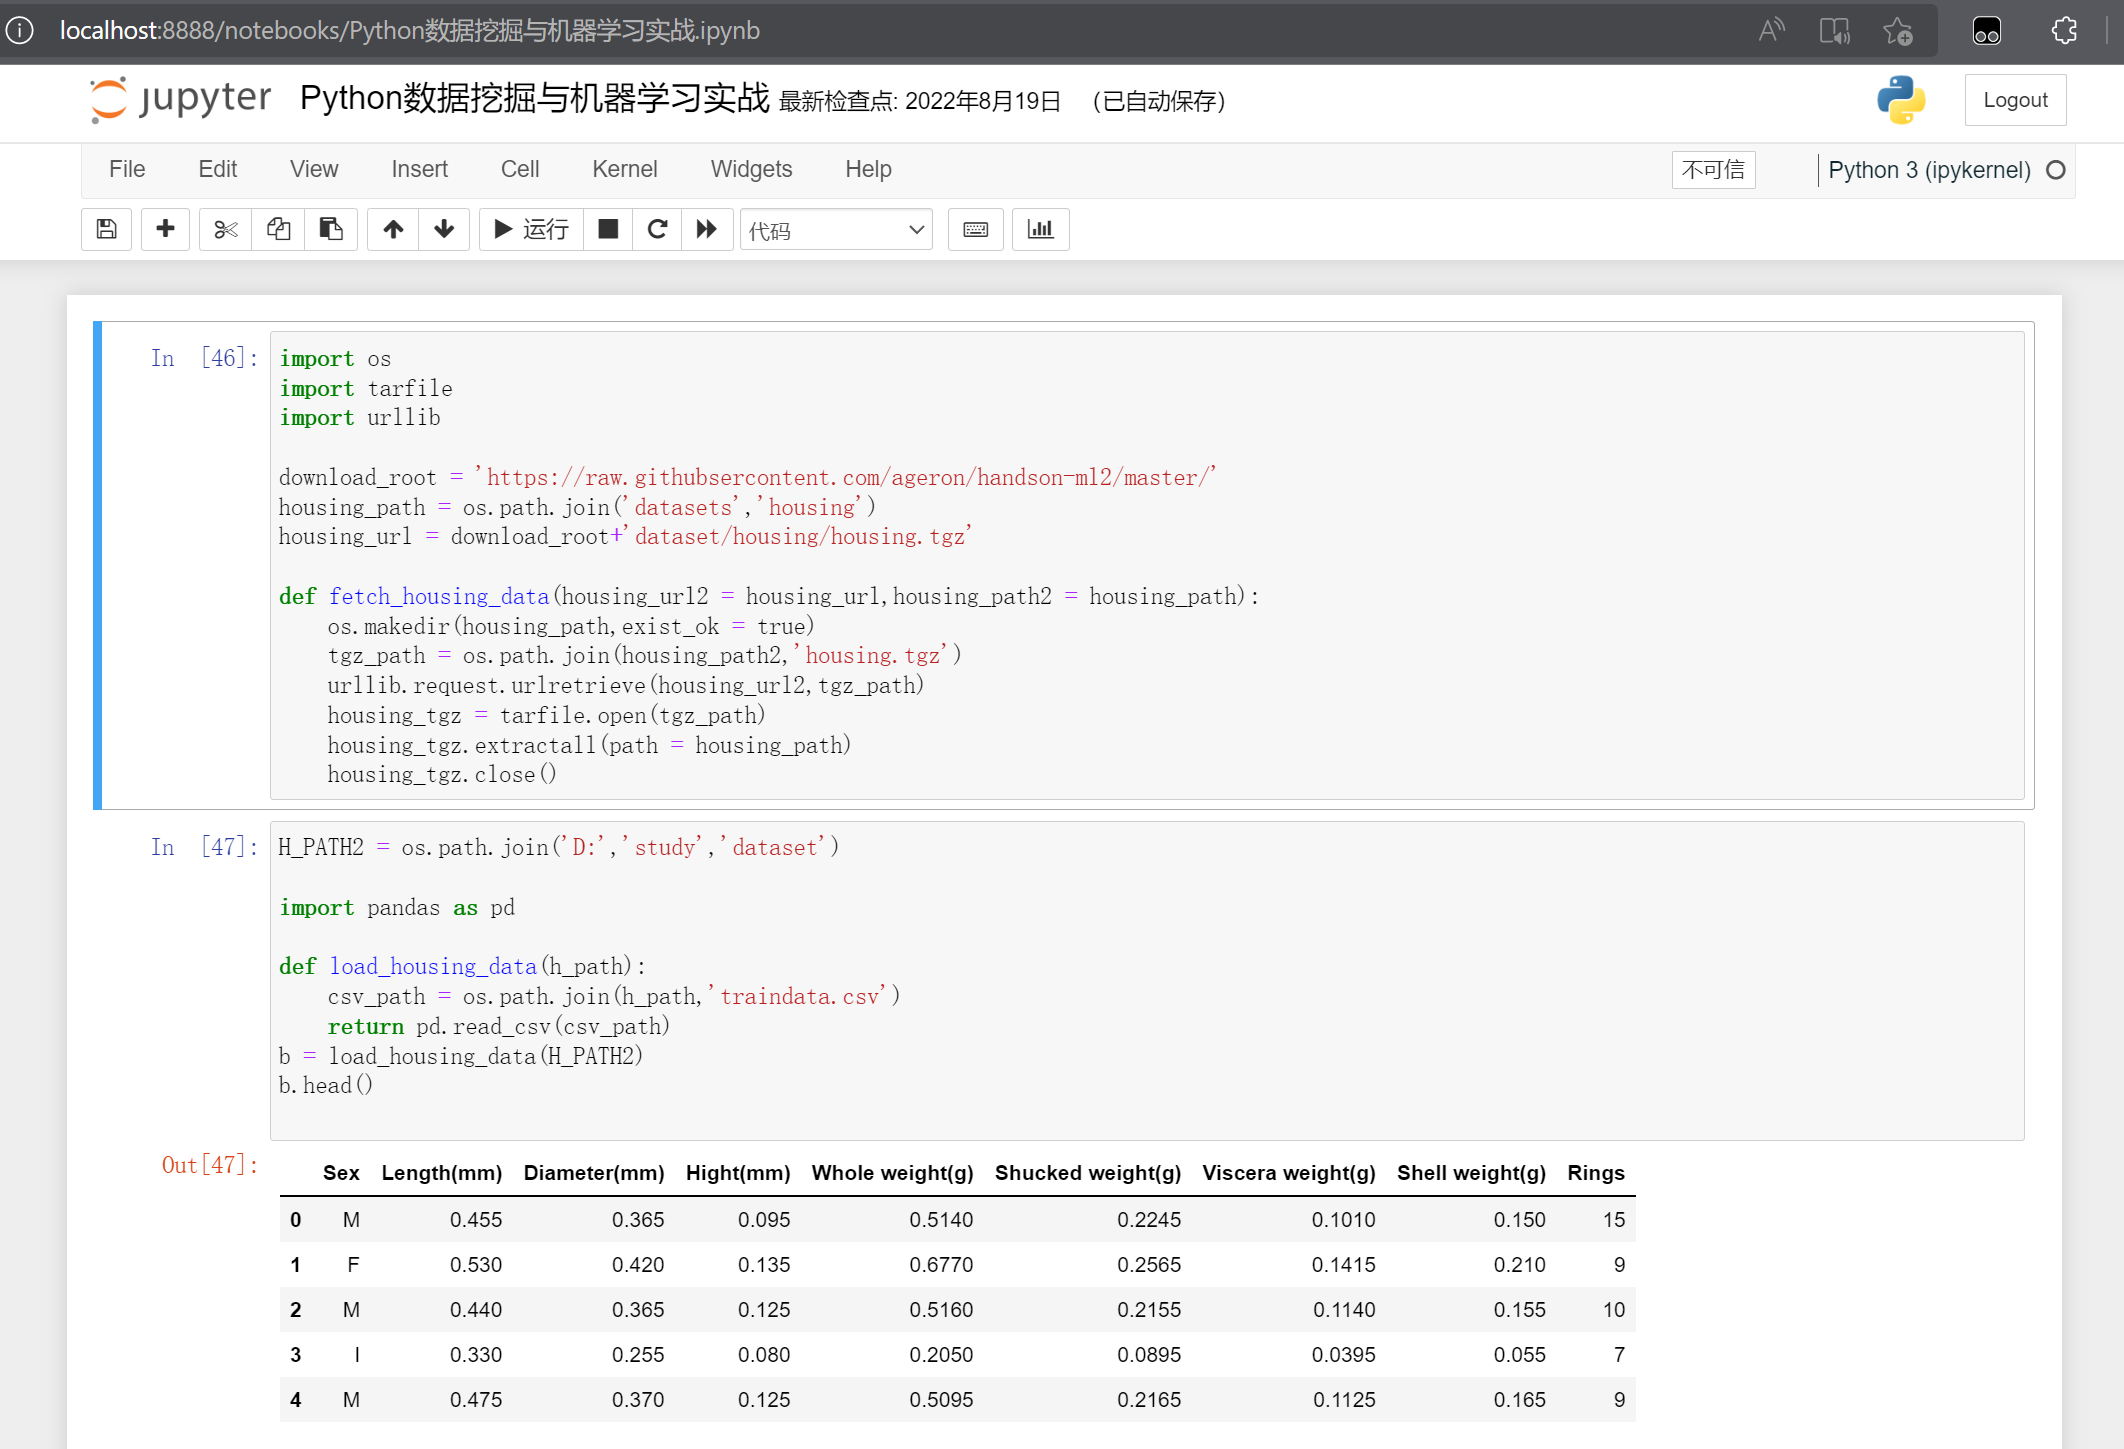Viewport: 2124px width, 1449px height.
Task: Move selected cell down with arrow icon
Action: coord(444,229)
